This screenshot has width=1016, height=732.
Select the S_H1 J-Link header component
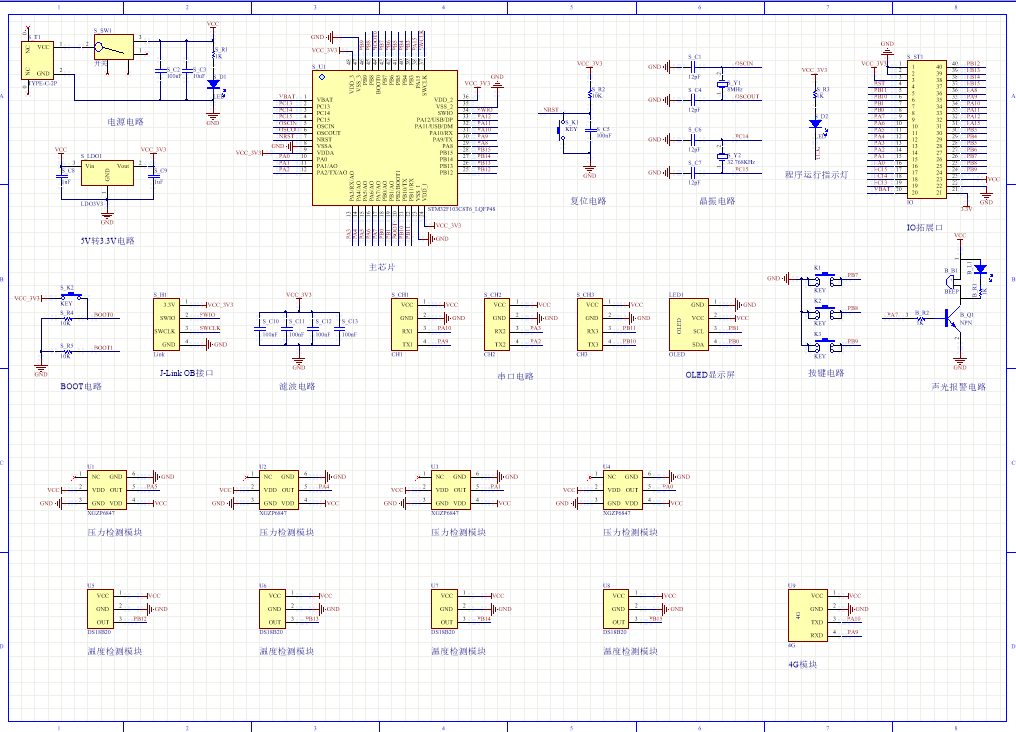[167, 325]
